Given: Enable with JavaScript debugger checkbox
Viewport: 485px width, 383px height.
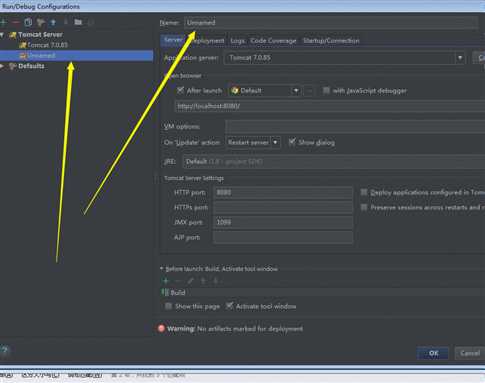Looking at the screenshot, I should coord(326,90).
